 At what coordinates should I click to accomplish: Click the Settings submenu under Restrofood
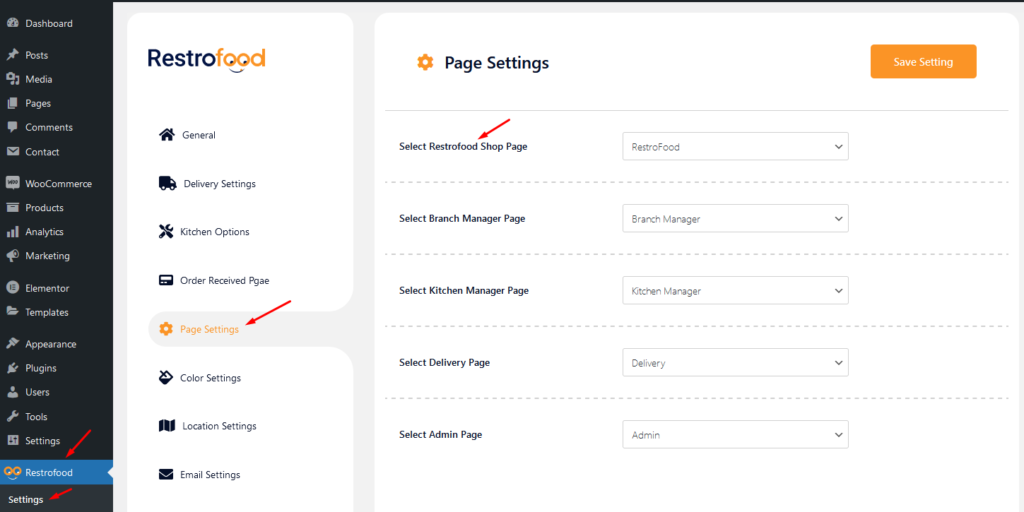(x=26, y=500)
